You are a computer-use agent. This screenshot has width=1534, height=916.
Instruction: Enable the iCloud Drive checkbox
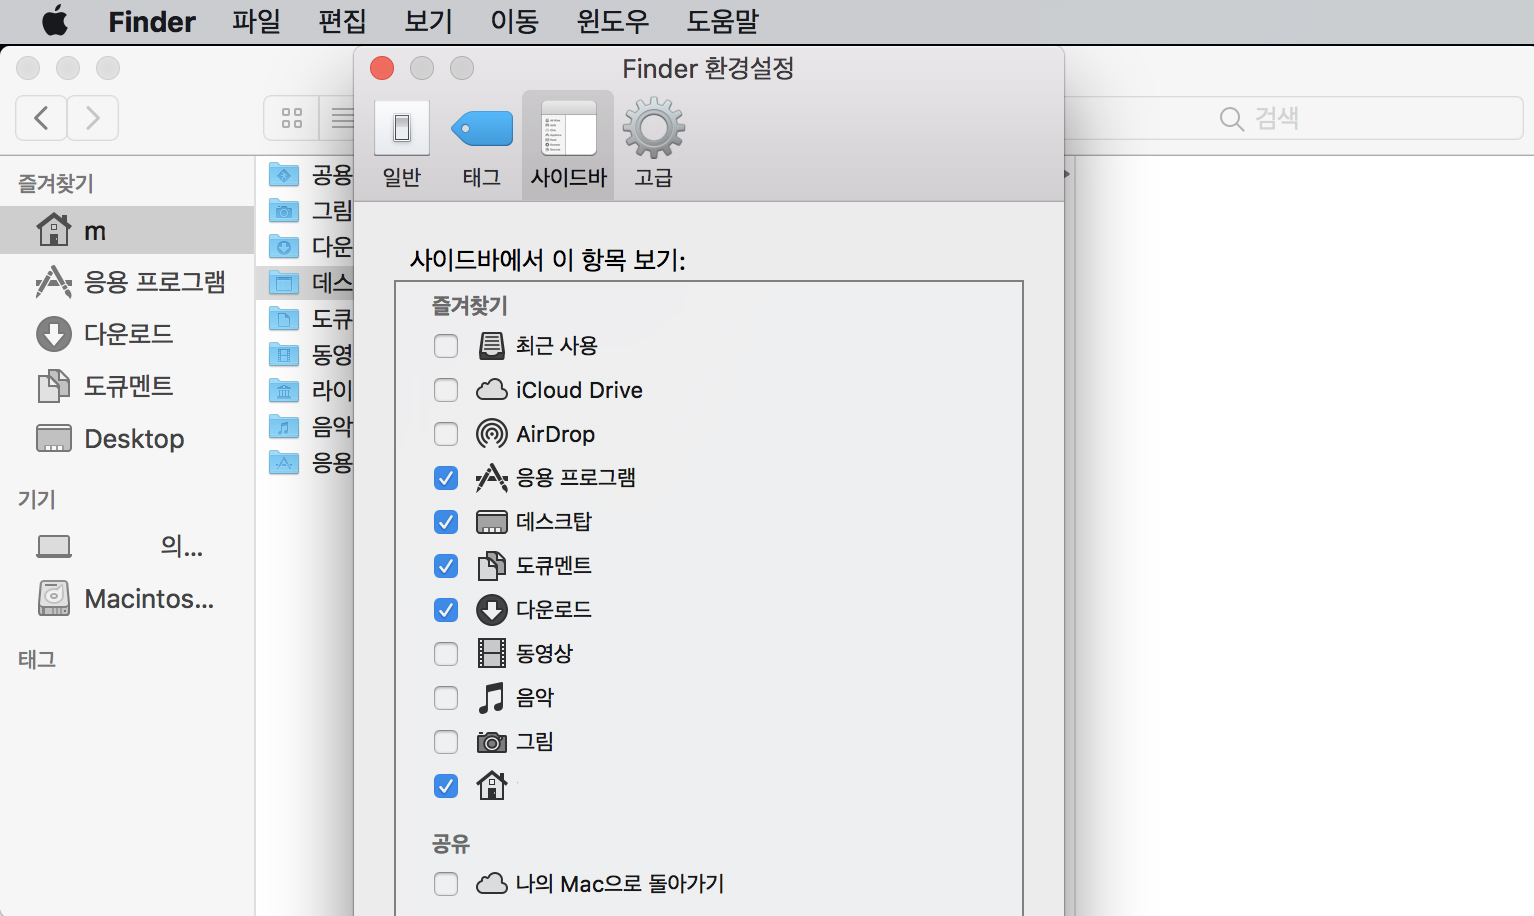pyautogui.click(x=446, y=390)
